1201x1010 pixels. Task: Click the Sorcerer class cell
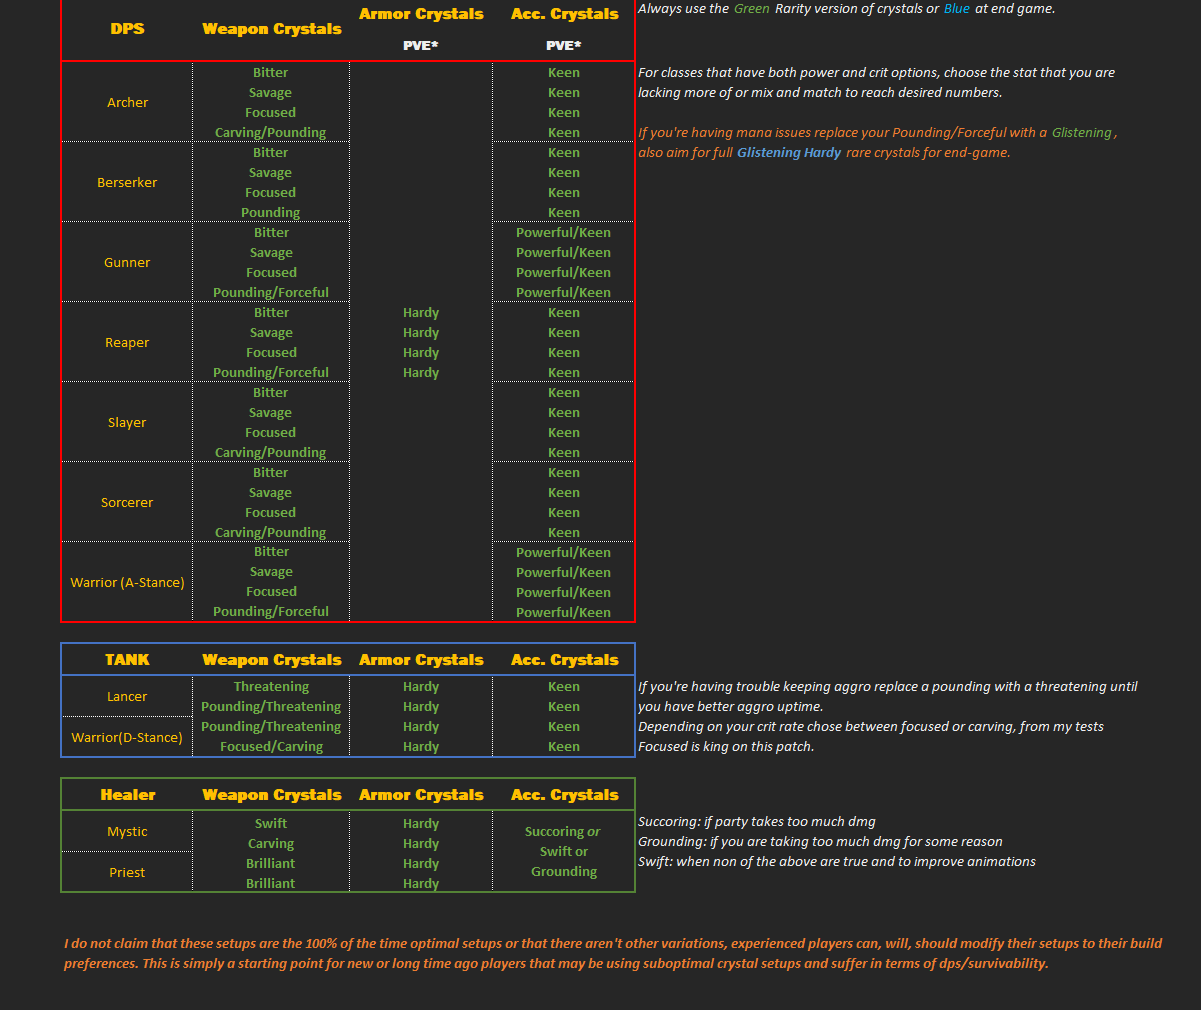click(x=127, y=502)
